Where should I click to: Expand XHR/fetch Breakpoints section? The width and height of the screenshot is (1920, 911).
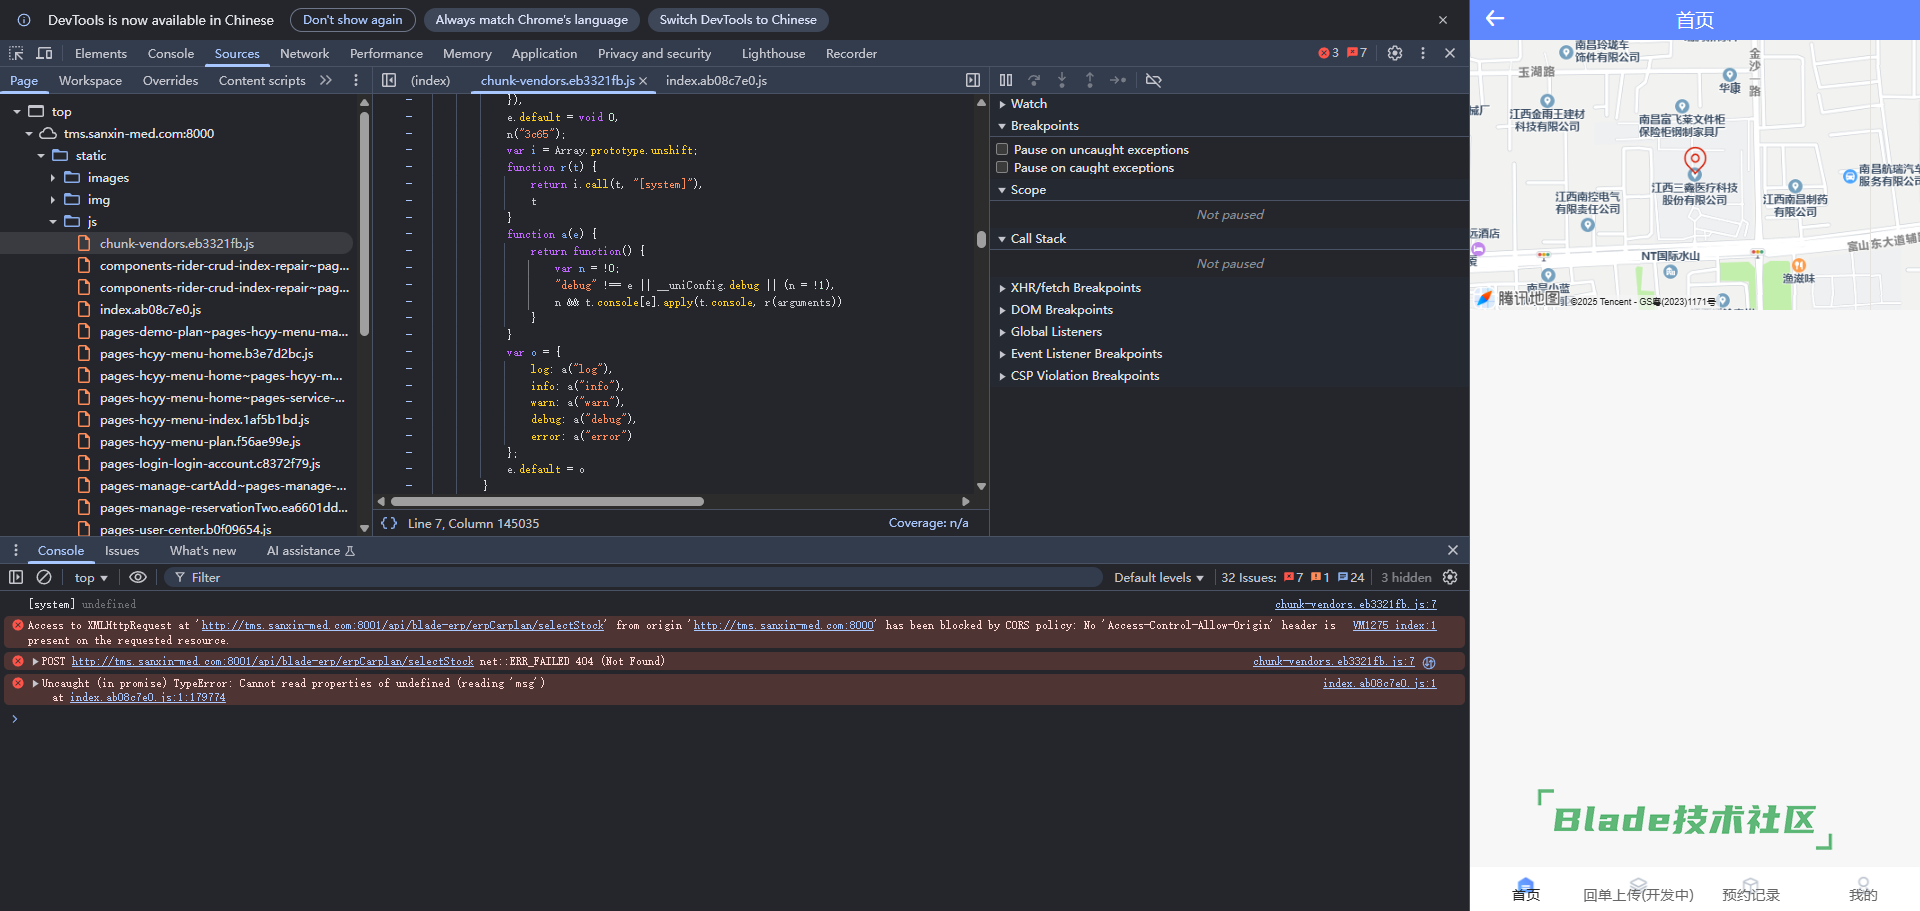click(x=1002, y=288)
